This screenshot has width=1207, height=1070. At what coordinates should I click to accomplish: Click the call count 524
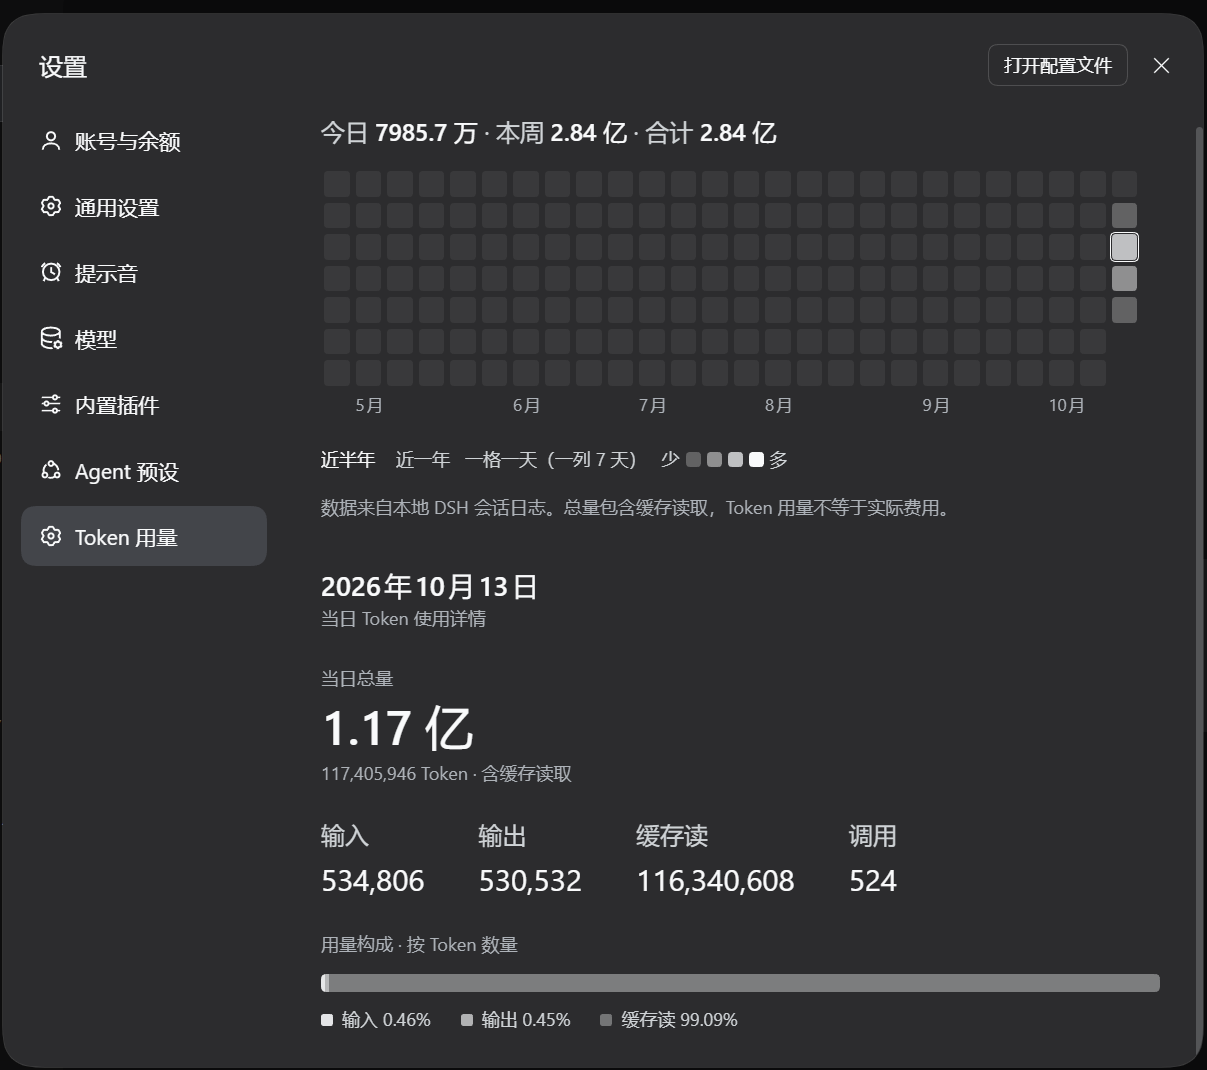(873, 881)
